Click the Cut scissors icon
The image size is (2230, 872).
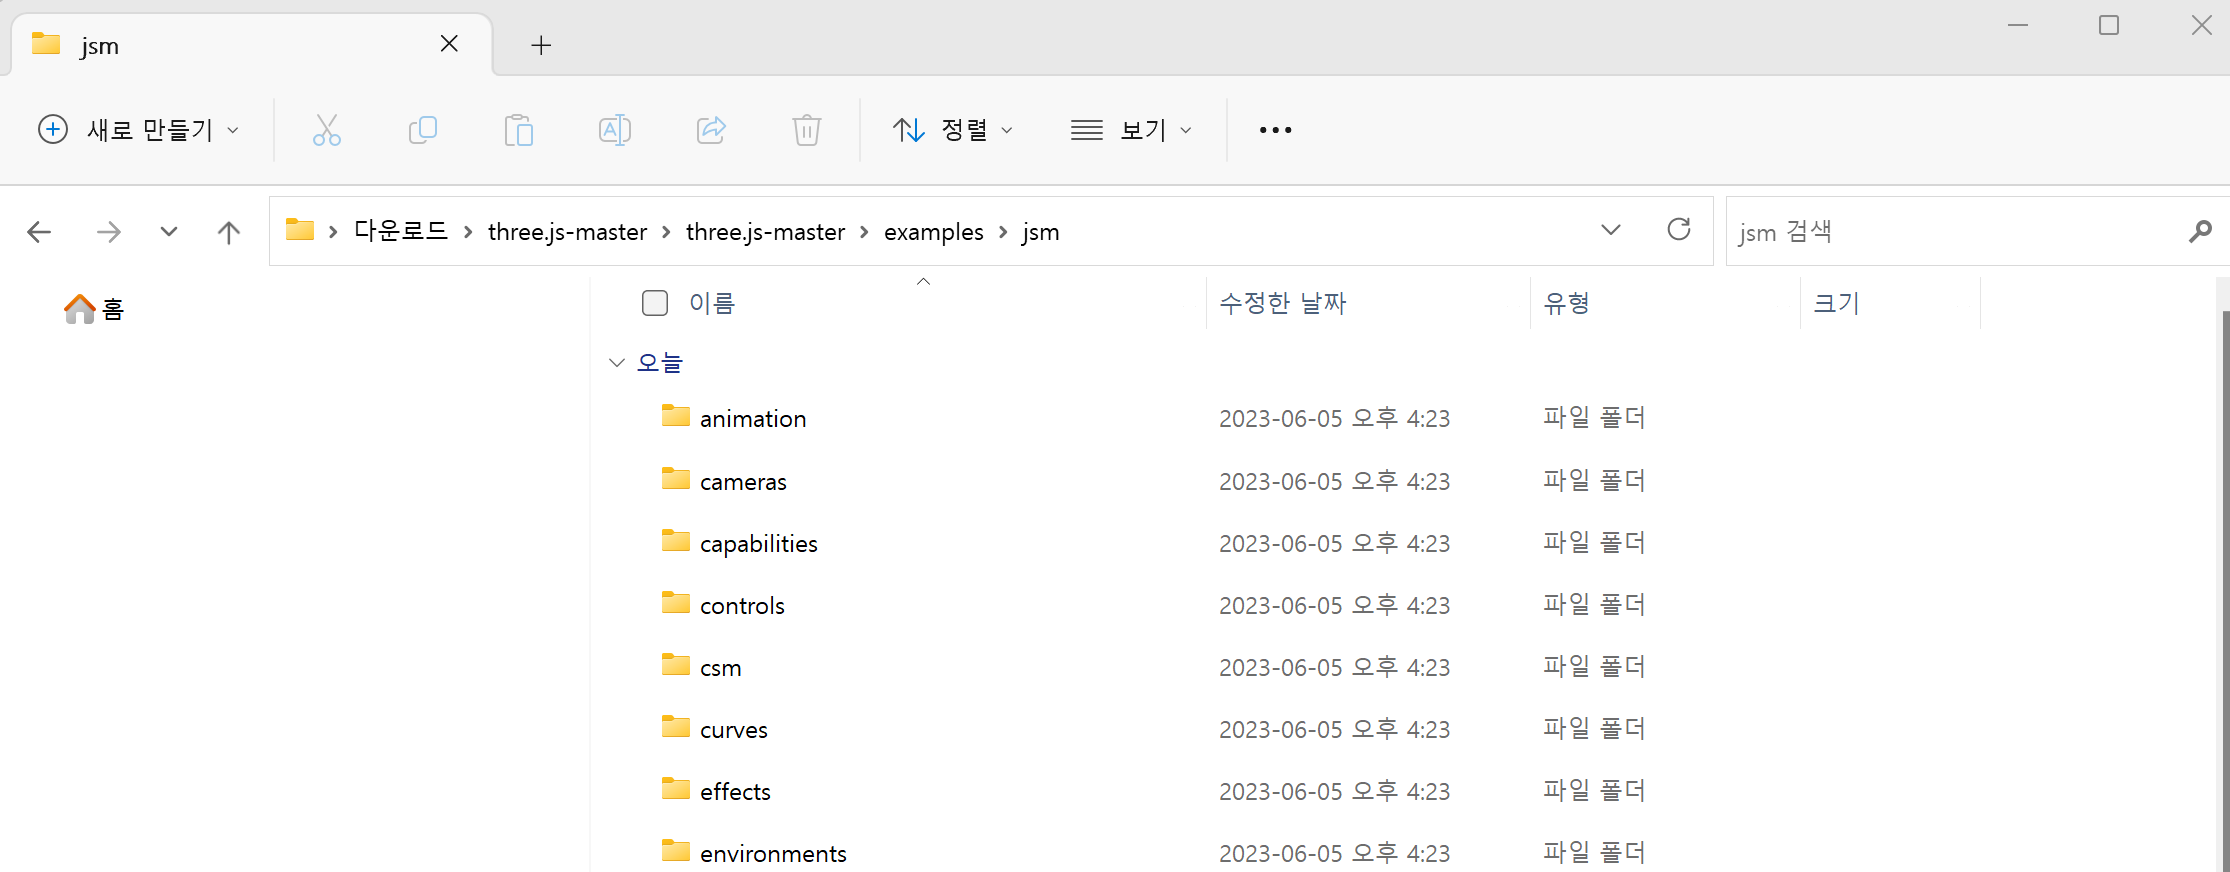click(x=327, y=130)
